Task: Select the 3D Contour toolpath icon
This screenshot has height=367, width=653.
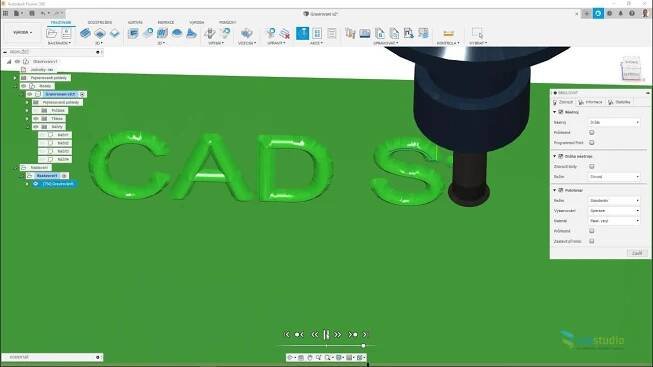Action: [177, 33]
